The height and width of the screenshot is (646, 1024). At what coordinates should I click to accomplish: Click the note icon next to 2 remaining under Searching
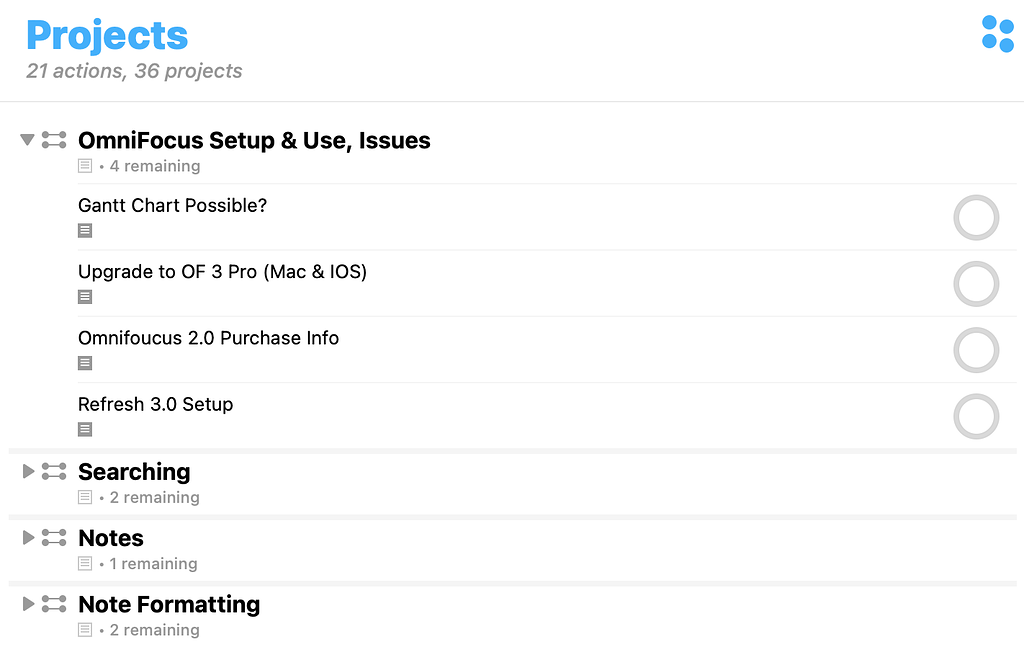pos(85,497)
